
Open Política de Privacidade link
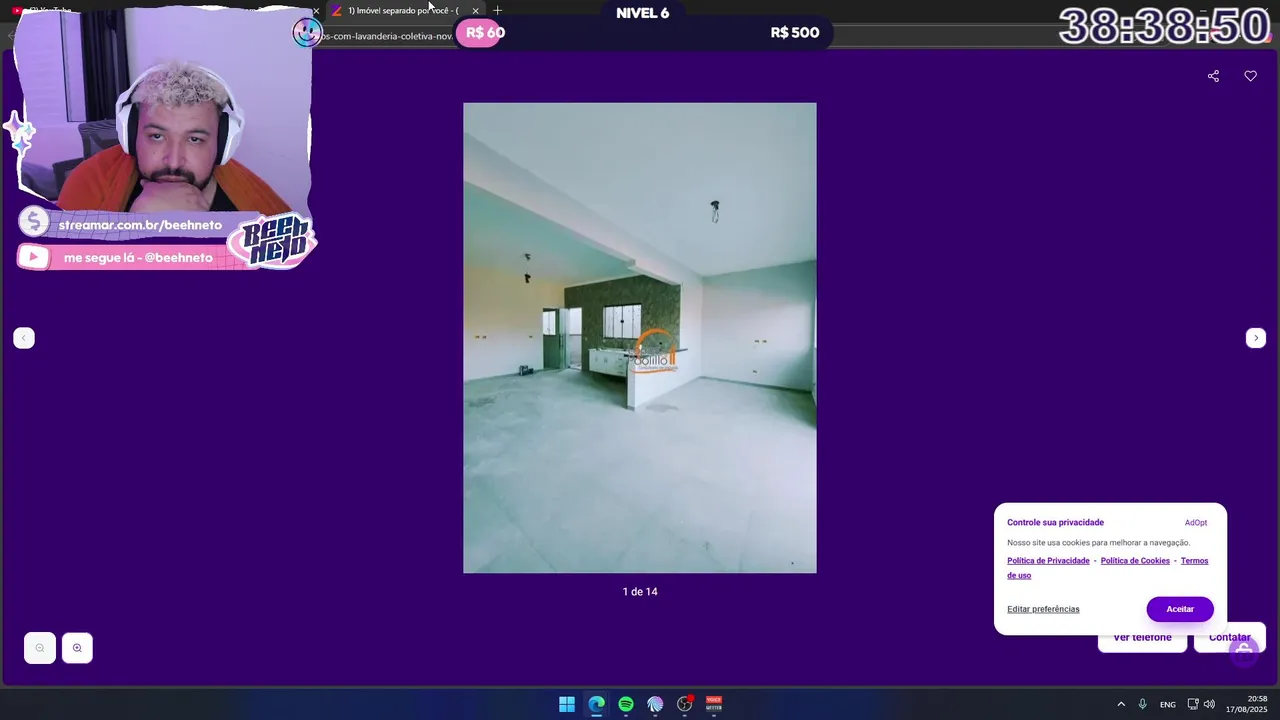pos(1048,561)
